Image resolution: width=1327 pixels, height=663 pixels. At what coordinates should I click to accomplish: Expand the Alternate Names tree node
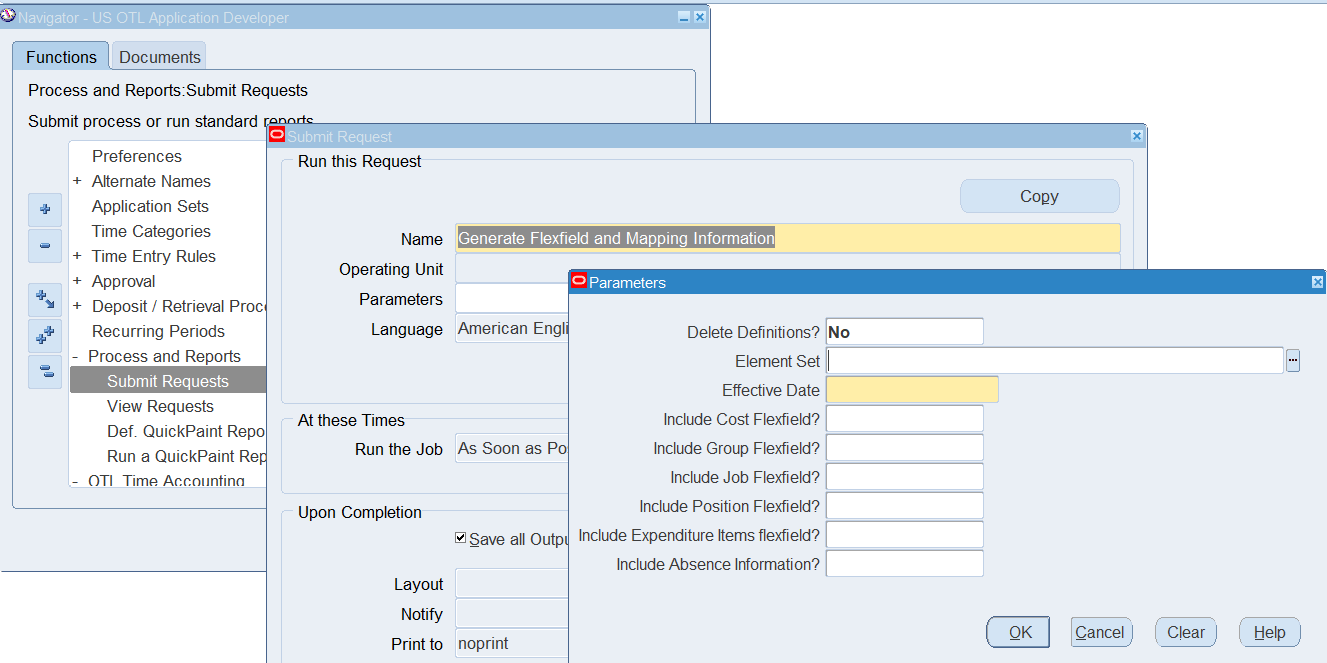(x=77, y=181)
